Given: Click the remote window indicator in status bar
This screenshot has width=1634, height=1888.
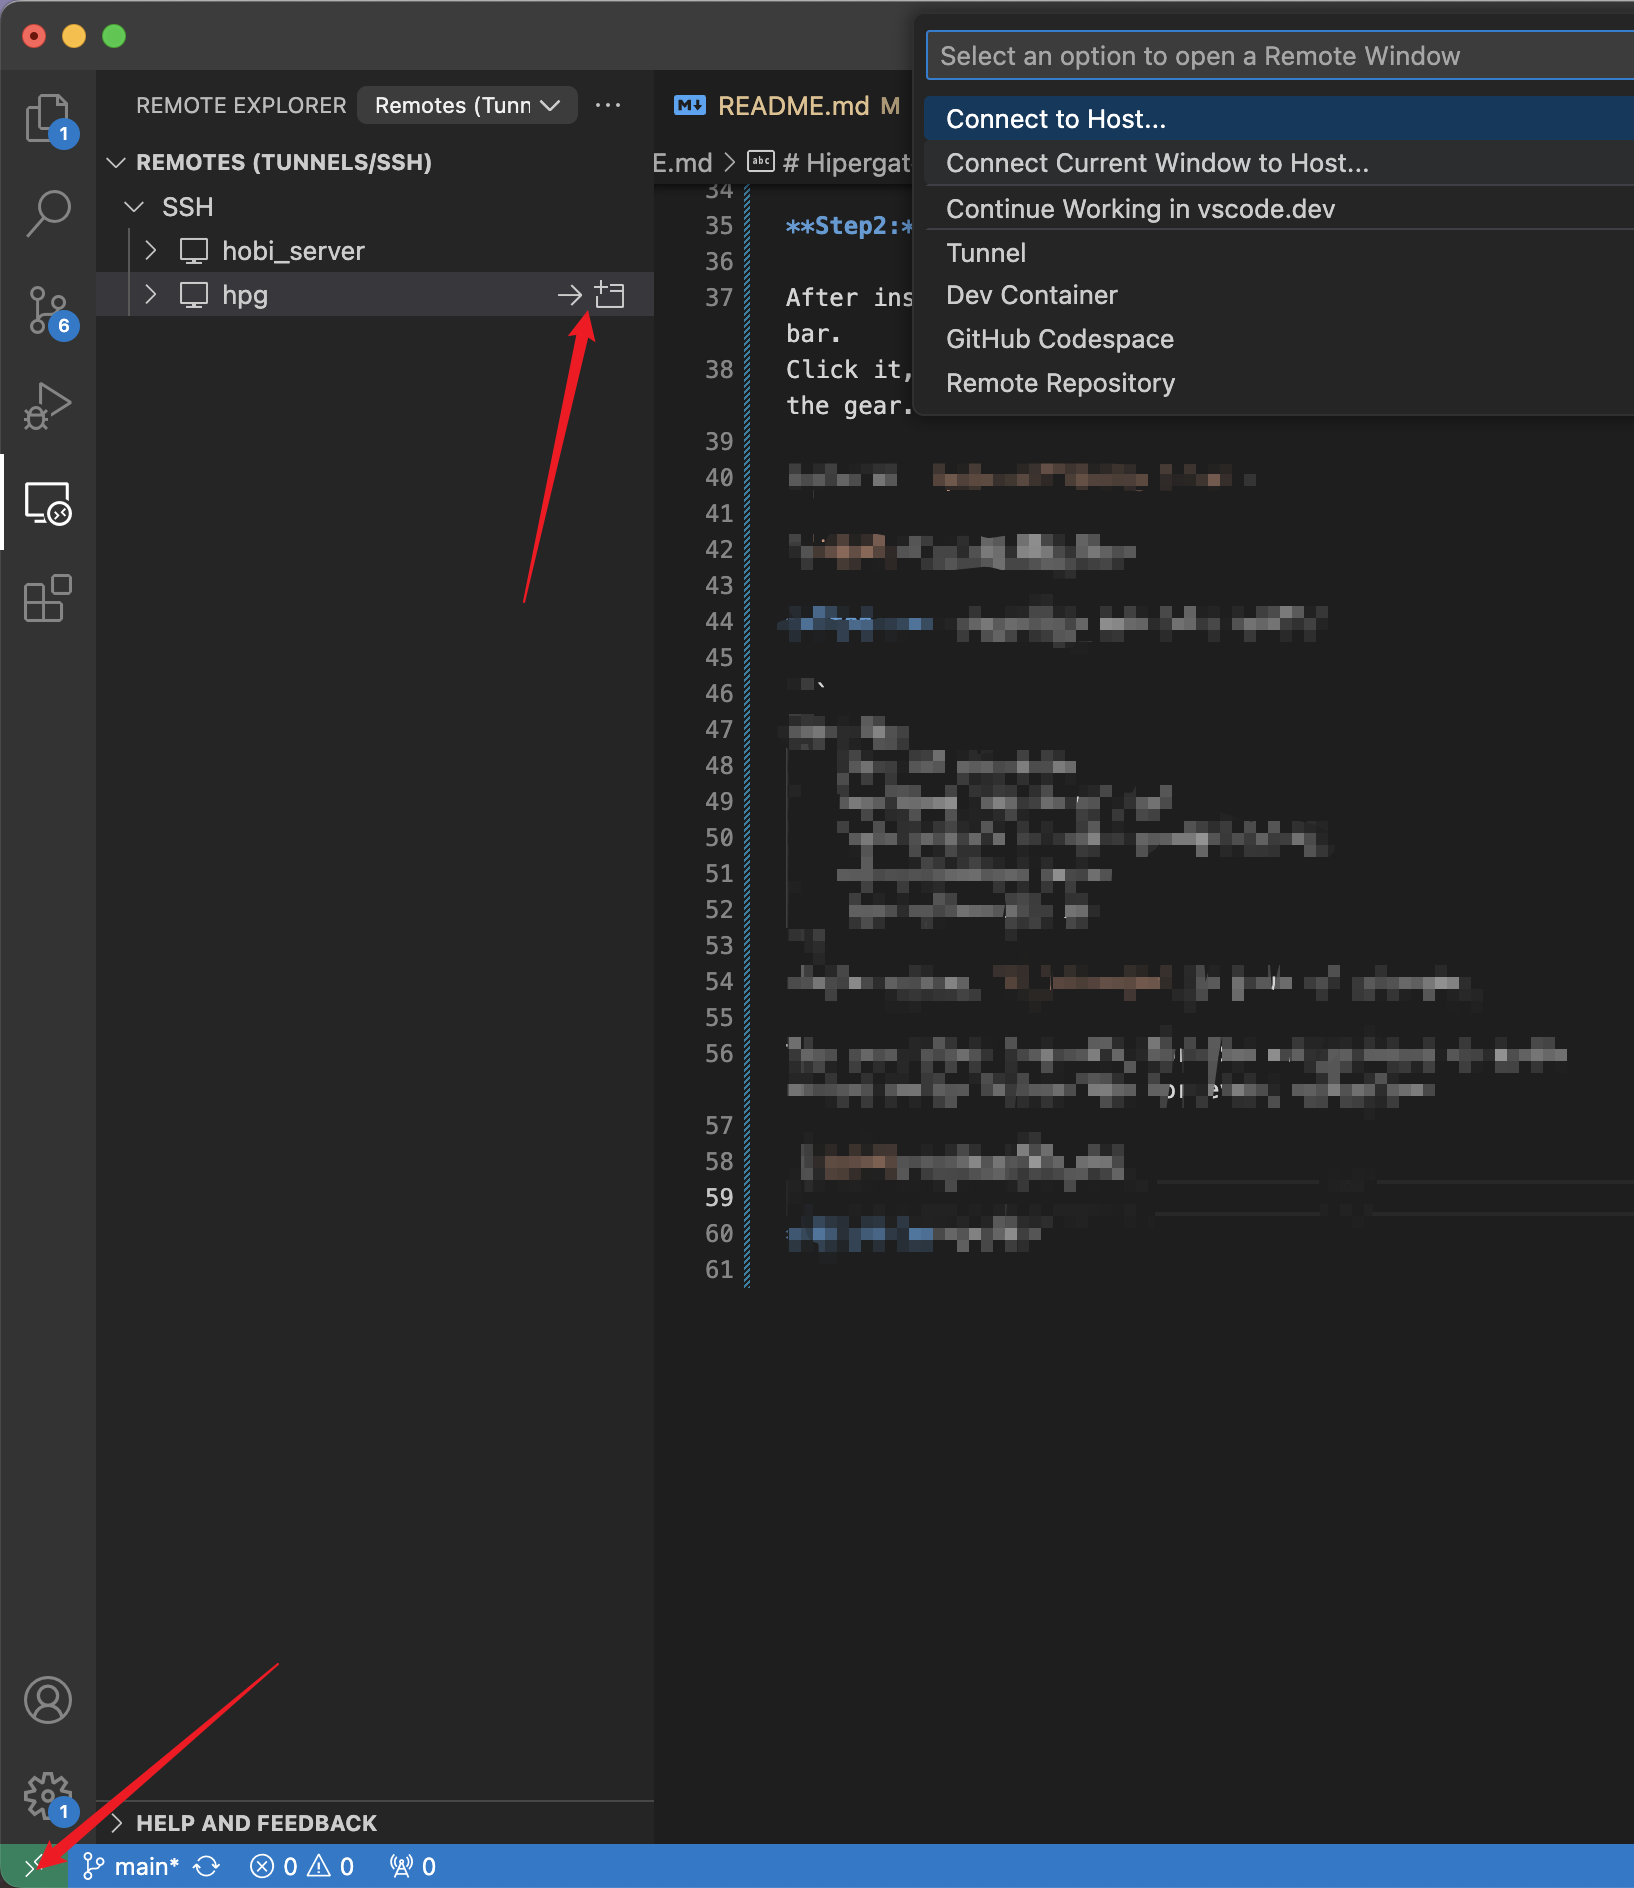Looking at the screenshot, I should pyautogui.click(x=34, y=1866).
